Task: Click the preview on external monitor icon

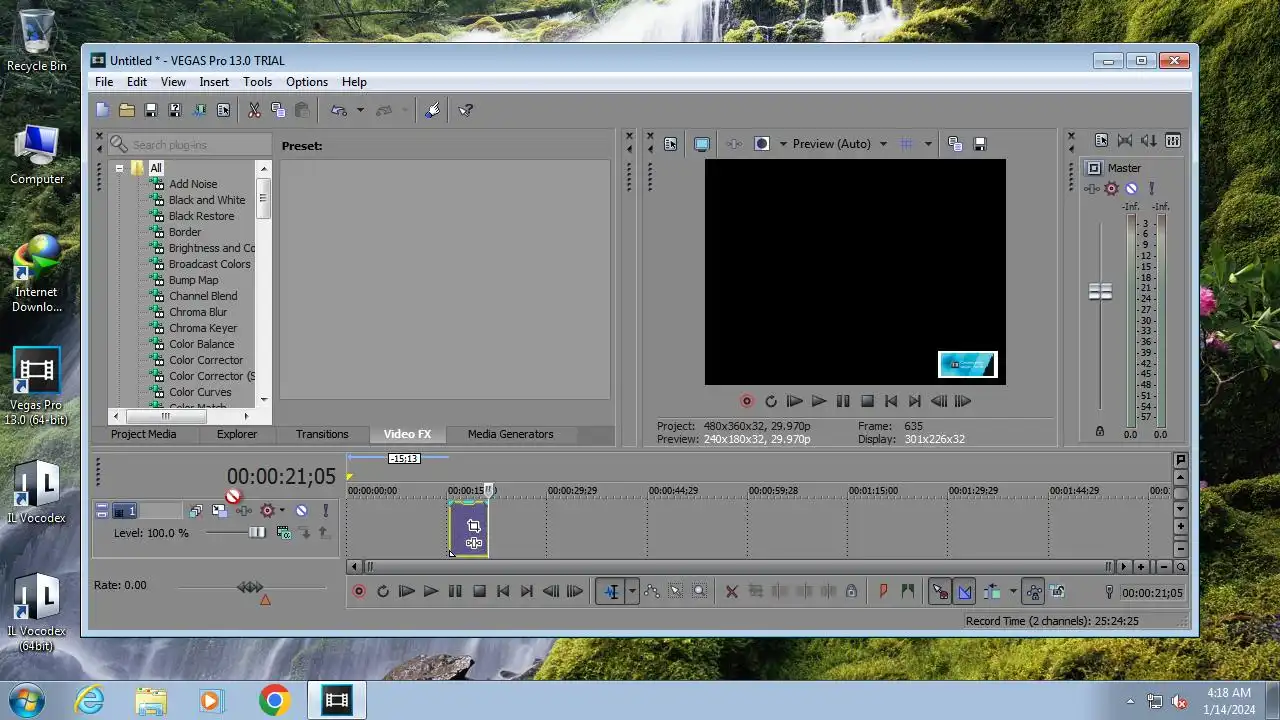Action: (701, 144)
